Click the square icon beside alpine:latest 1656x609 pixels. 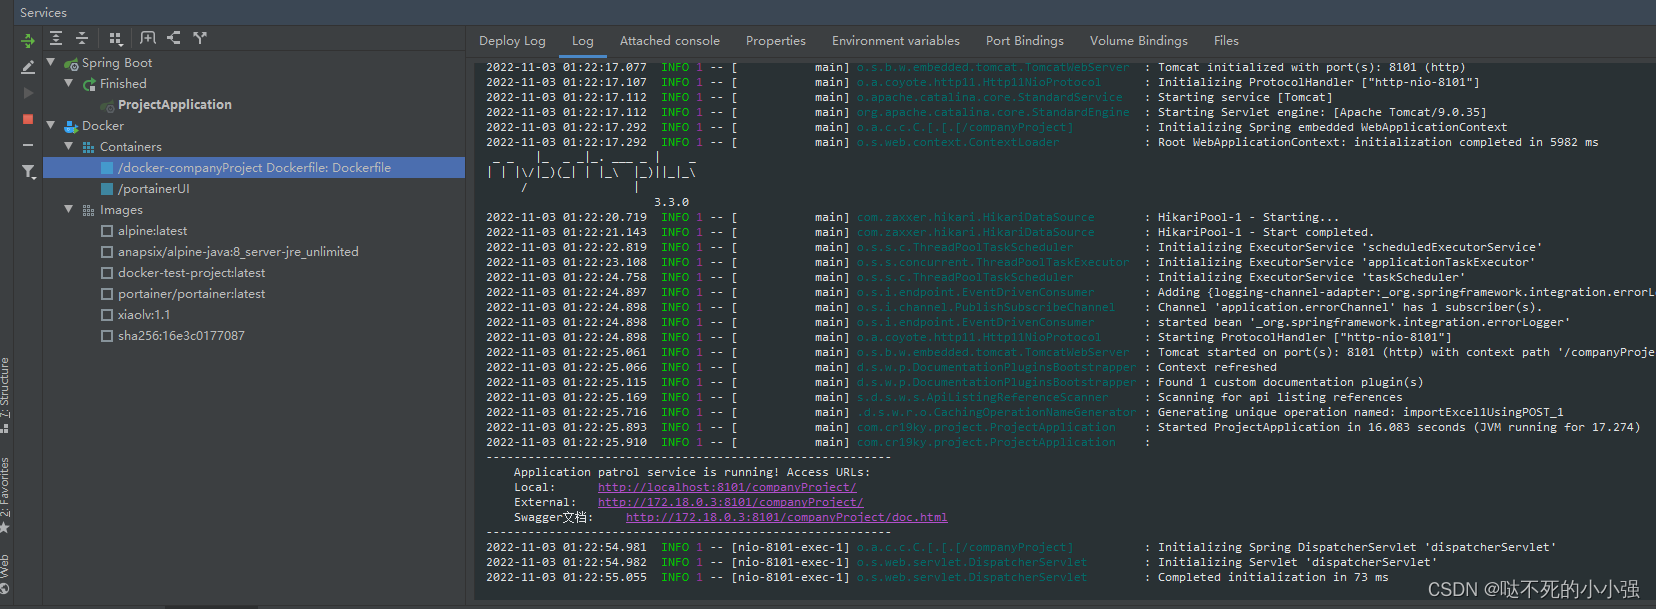coord(107,231)
